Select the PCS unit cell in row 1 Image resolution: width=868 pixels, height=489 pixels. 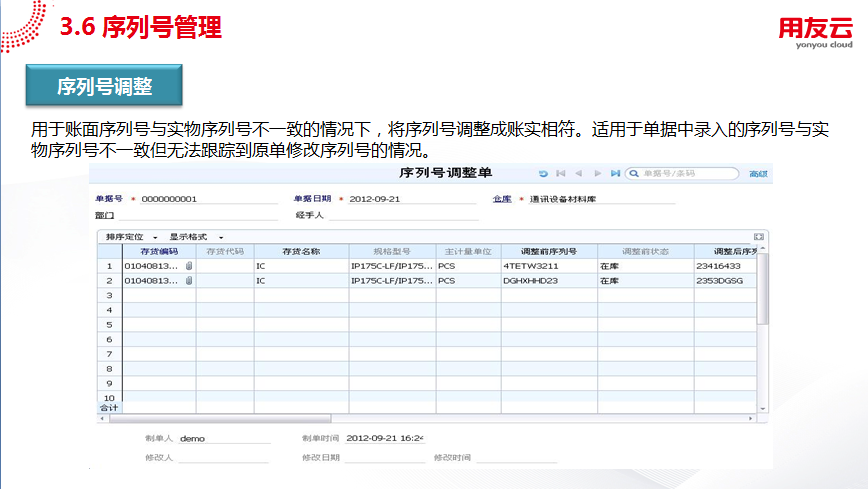pyautogui.click(x=468, y=266)
